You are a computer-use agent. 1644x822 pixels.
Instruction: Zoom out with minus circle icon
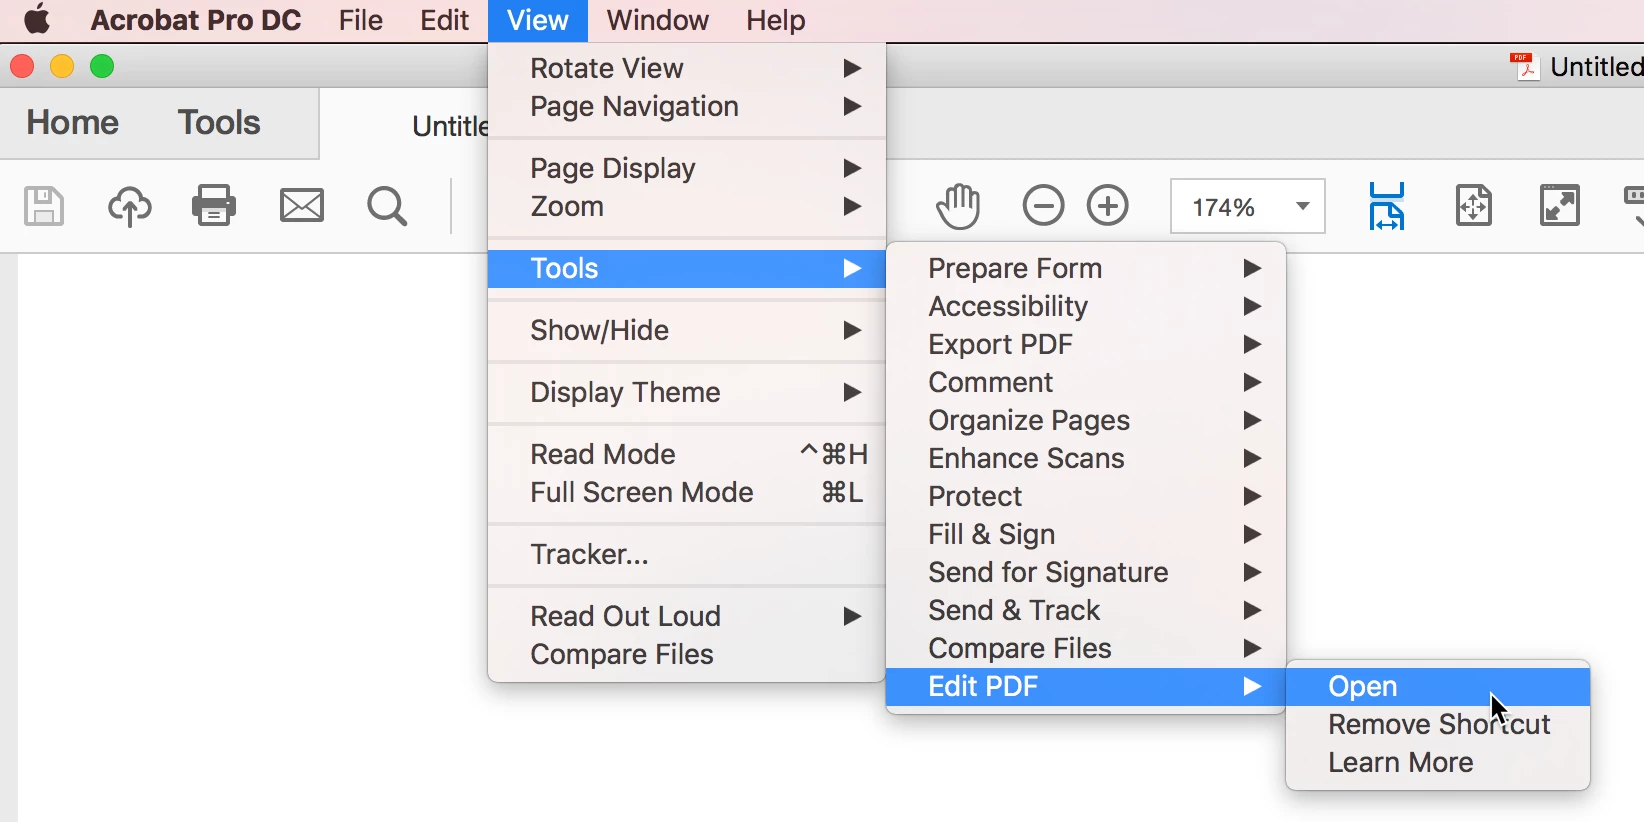pyautogui.click(x=1043, y=206)
